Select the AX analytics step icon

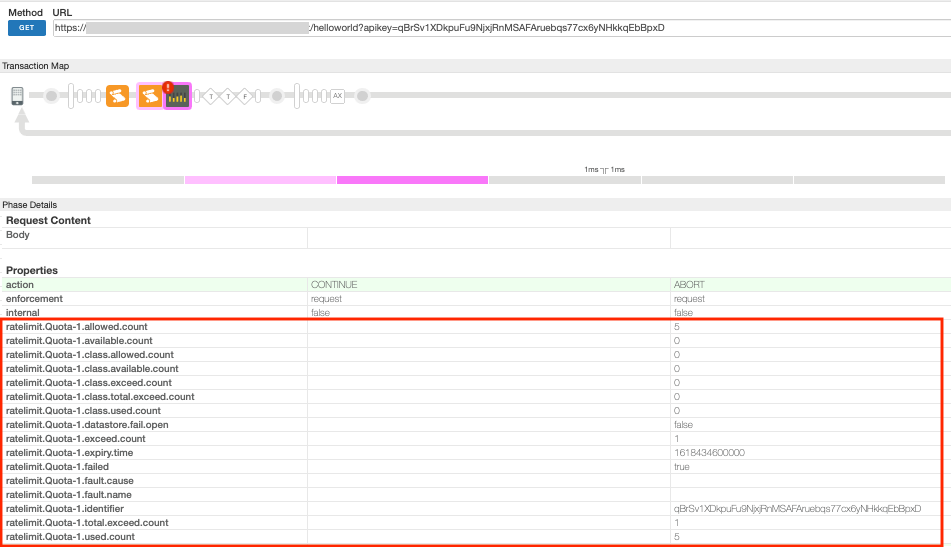(337, 96)
